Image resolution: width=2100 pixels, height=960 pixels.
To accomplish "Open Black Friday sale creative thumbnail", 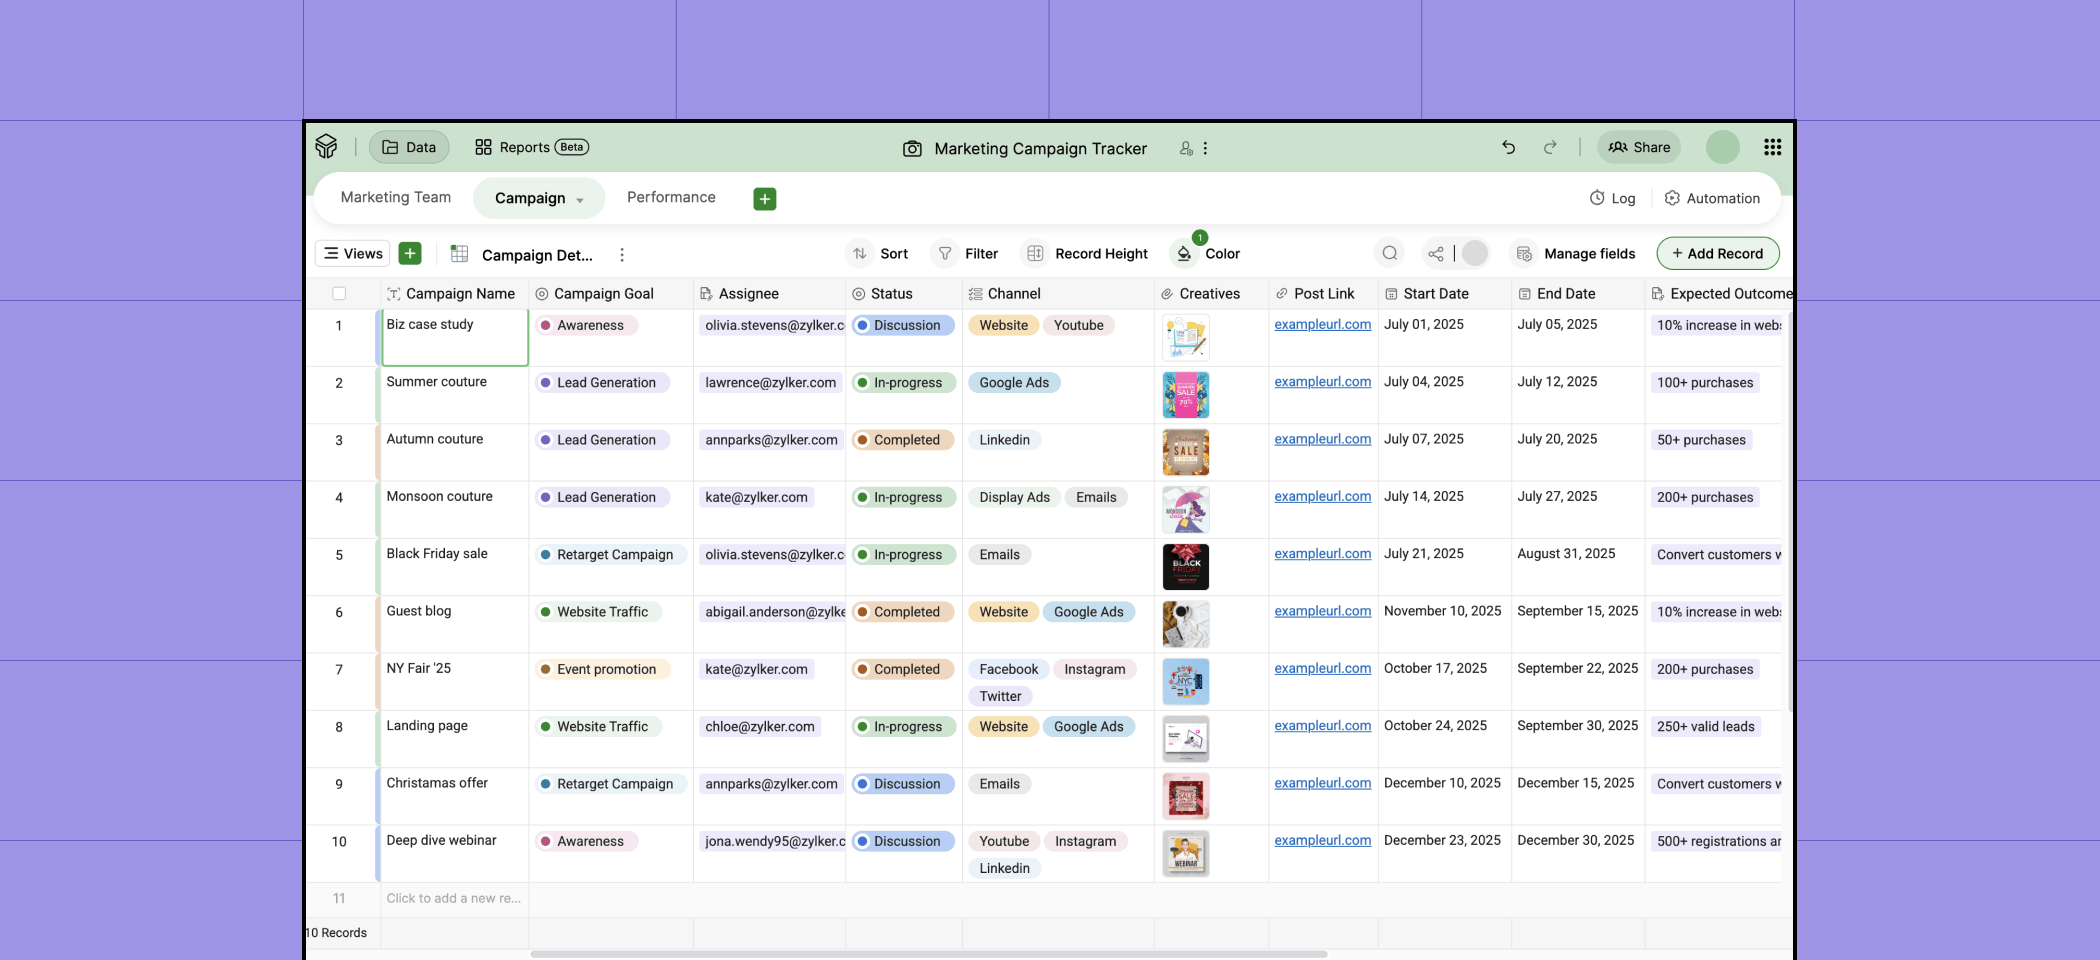I will (1186, 567).
